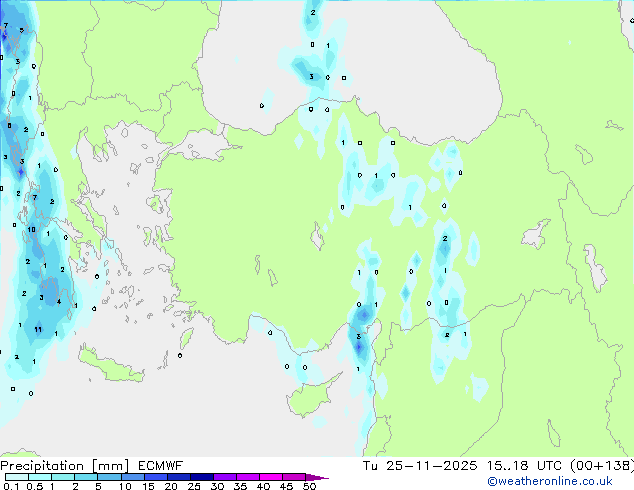Click the '30' legend scale label
The height and width of the screenshot is (490, 634).
click(217, 486)
